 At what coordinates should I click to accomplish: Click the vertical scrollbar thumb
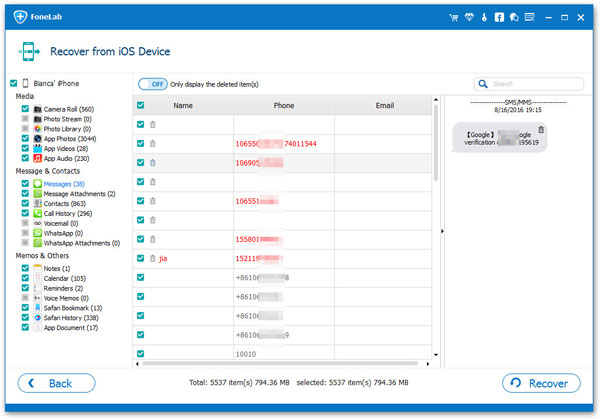pos(435,143)
